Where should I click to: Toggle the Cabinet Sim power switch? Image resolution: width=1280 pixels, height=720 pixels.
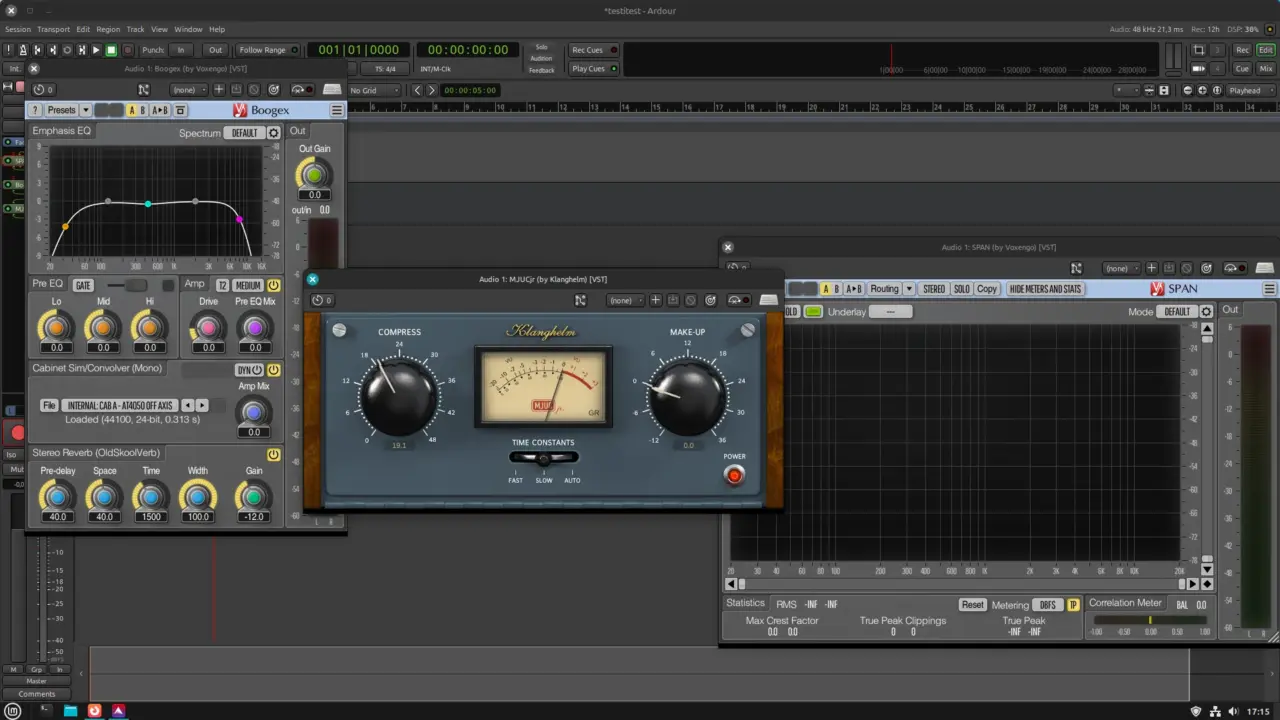click(x=273, y=370)
